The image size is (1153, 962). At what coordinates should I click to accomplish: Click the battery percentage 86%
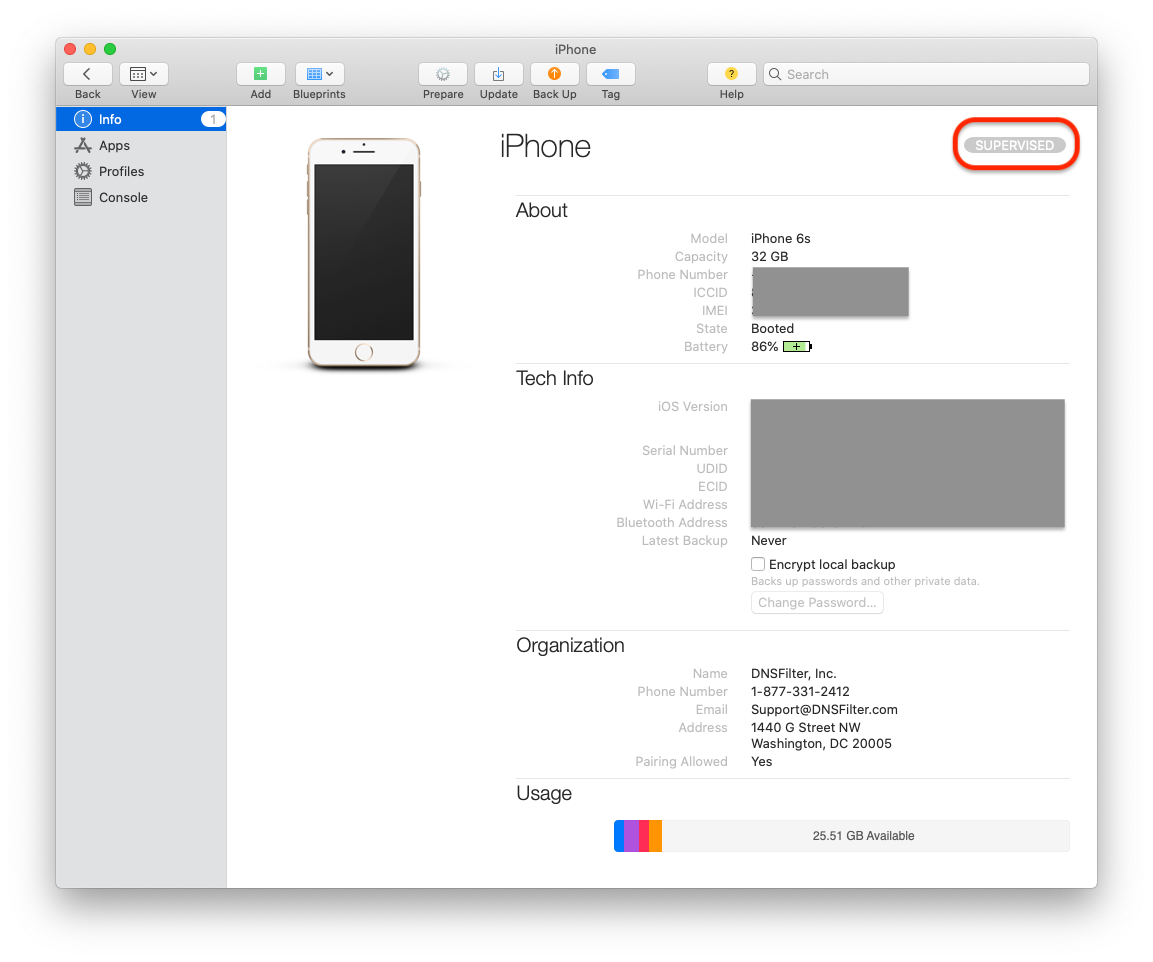(x=764, y=346)
